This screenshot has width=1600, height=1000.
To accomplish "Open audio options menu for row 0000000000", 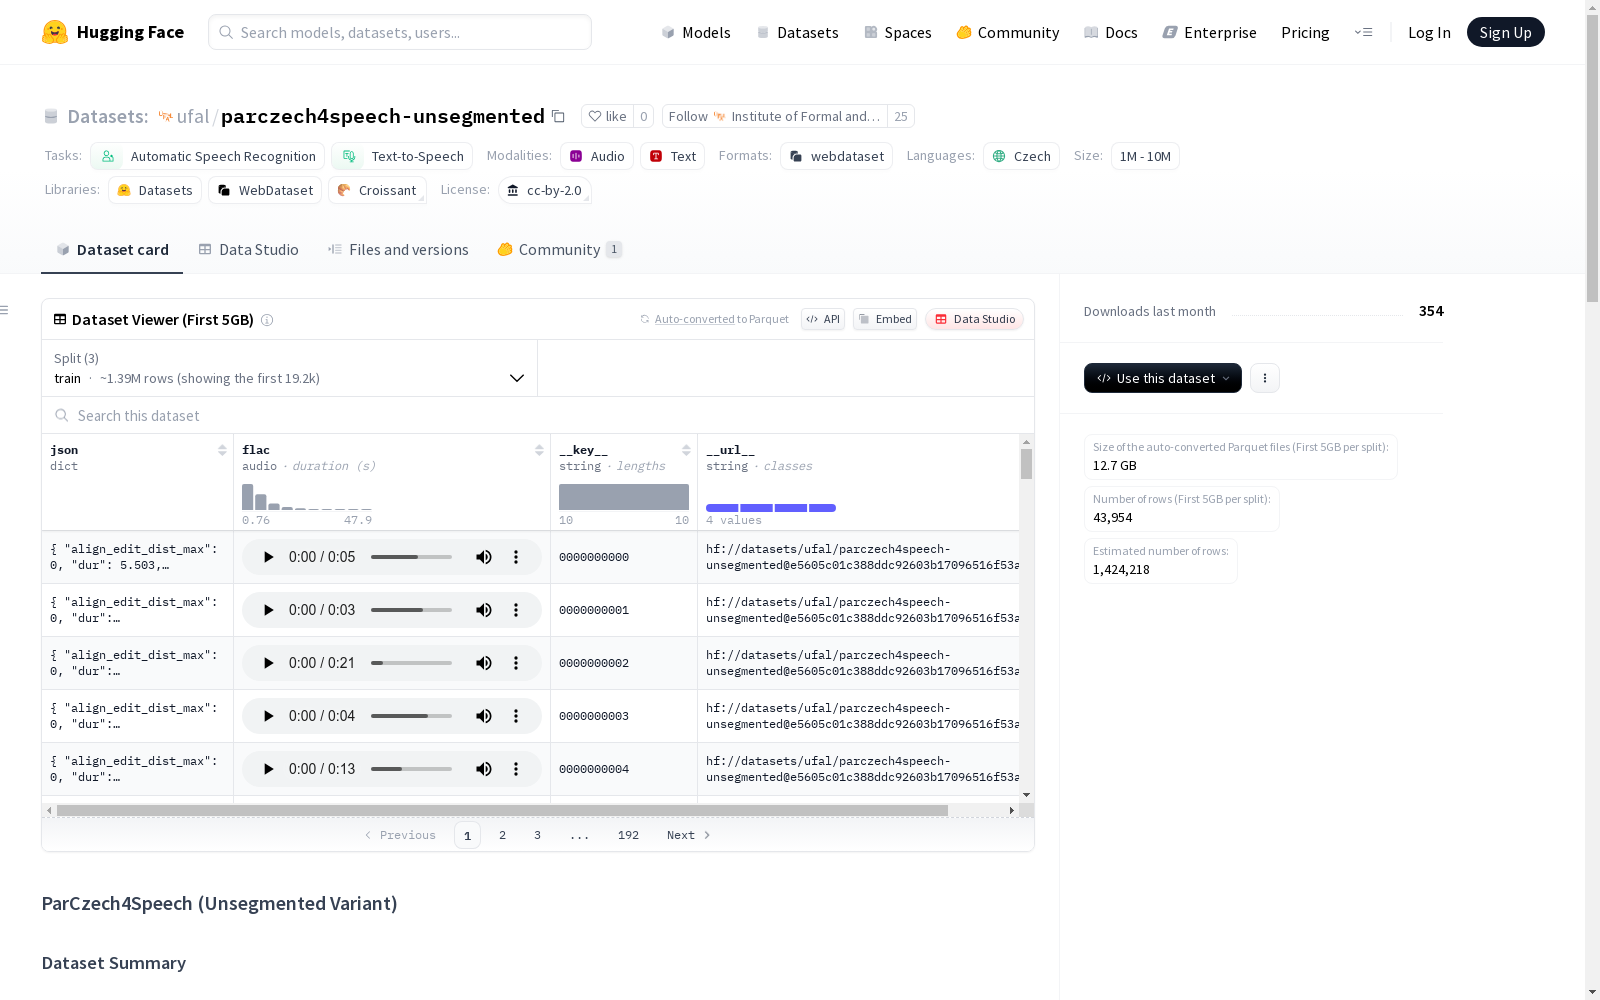I will pos(516,557).
